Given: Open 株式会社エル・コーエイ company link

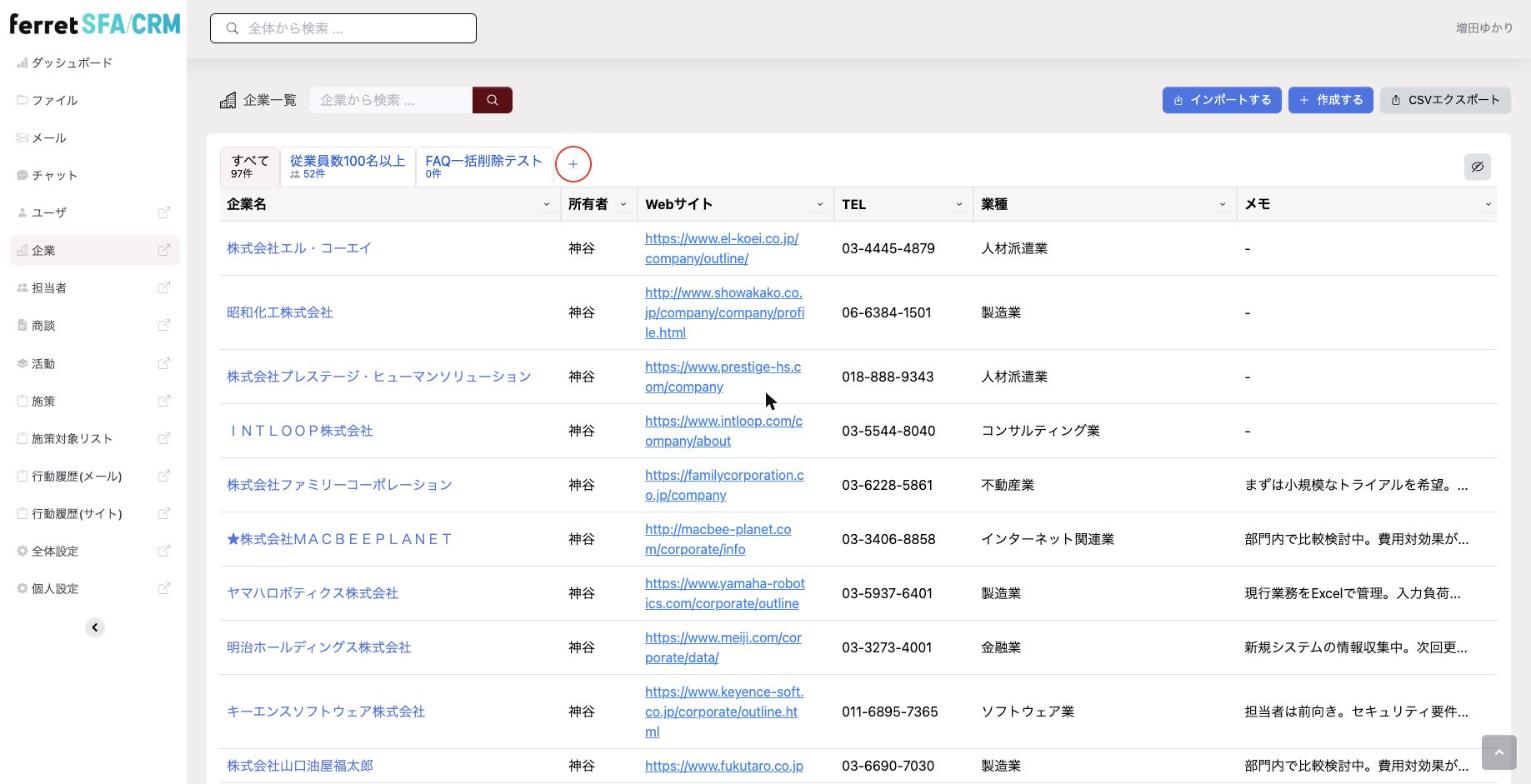Looking at the screenshot, I should [299, 248].
